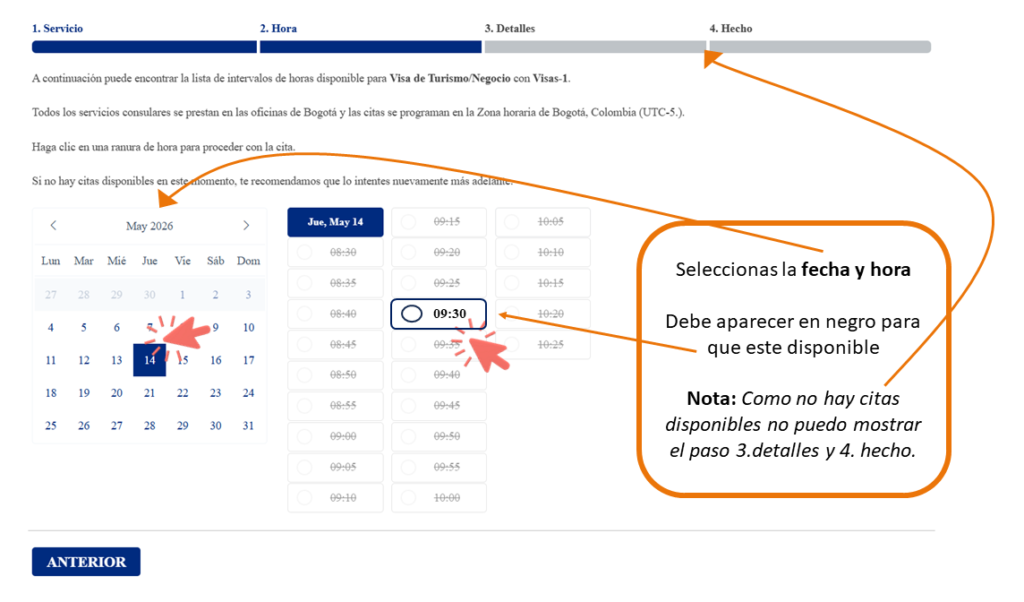Select the 08:30 time slot
The image size is (1024, 602).
pyautogui.click(x=335, y=252)
